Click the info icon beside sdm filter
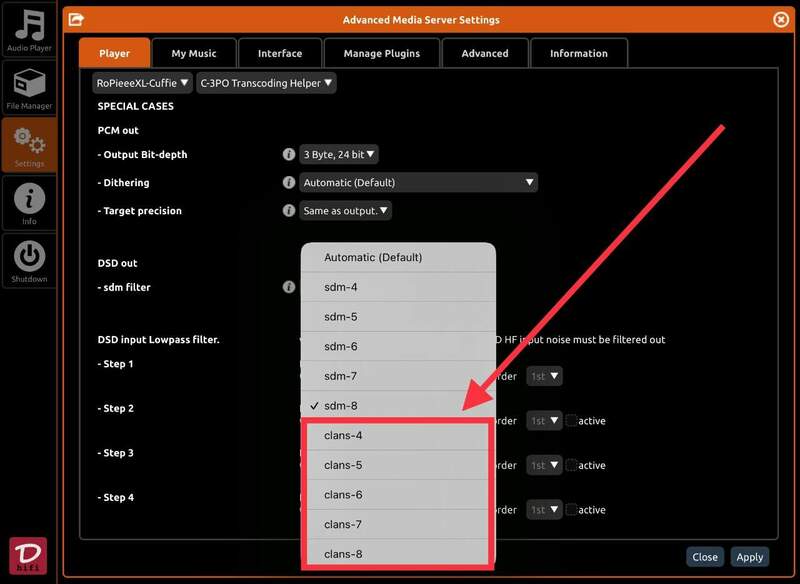The image size is (800, 584). pyautogui.click(x=289, y=287)
